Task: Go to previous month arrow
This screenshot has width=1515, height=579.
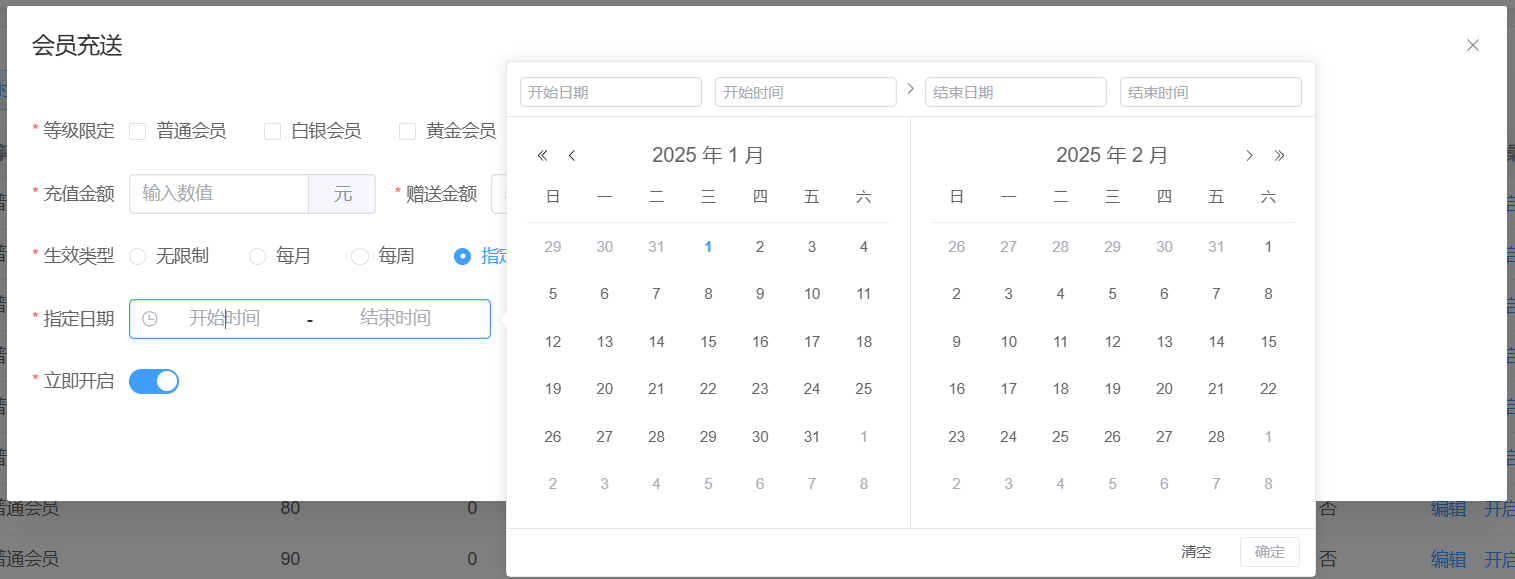Action: (x=572, y=155)
